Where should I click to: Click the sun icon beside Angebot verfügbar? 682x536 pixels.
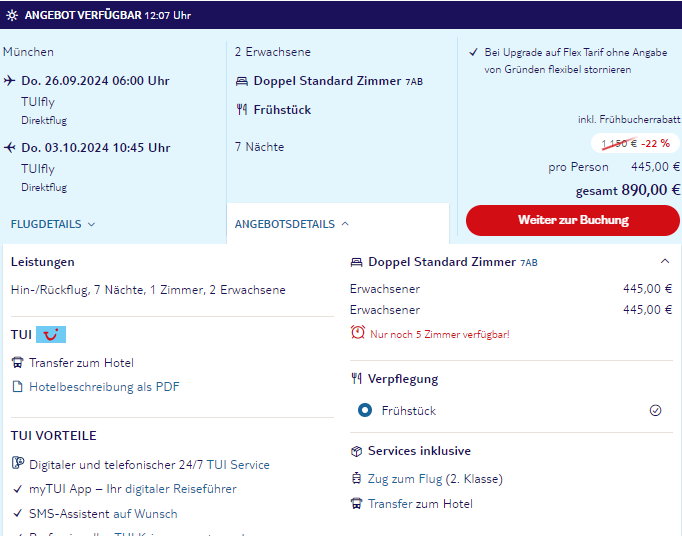(12, 15)
